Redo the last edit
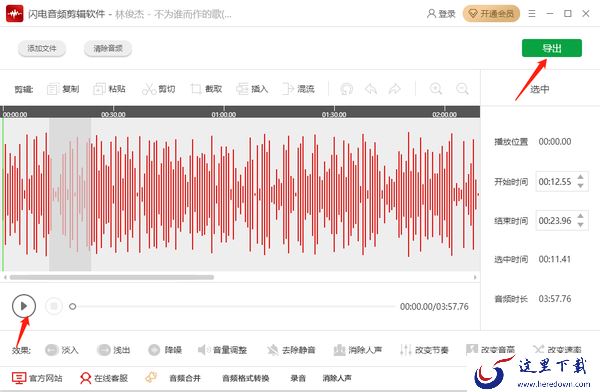This screenshot has height=392, width=600. 394,89
